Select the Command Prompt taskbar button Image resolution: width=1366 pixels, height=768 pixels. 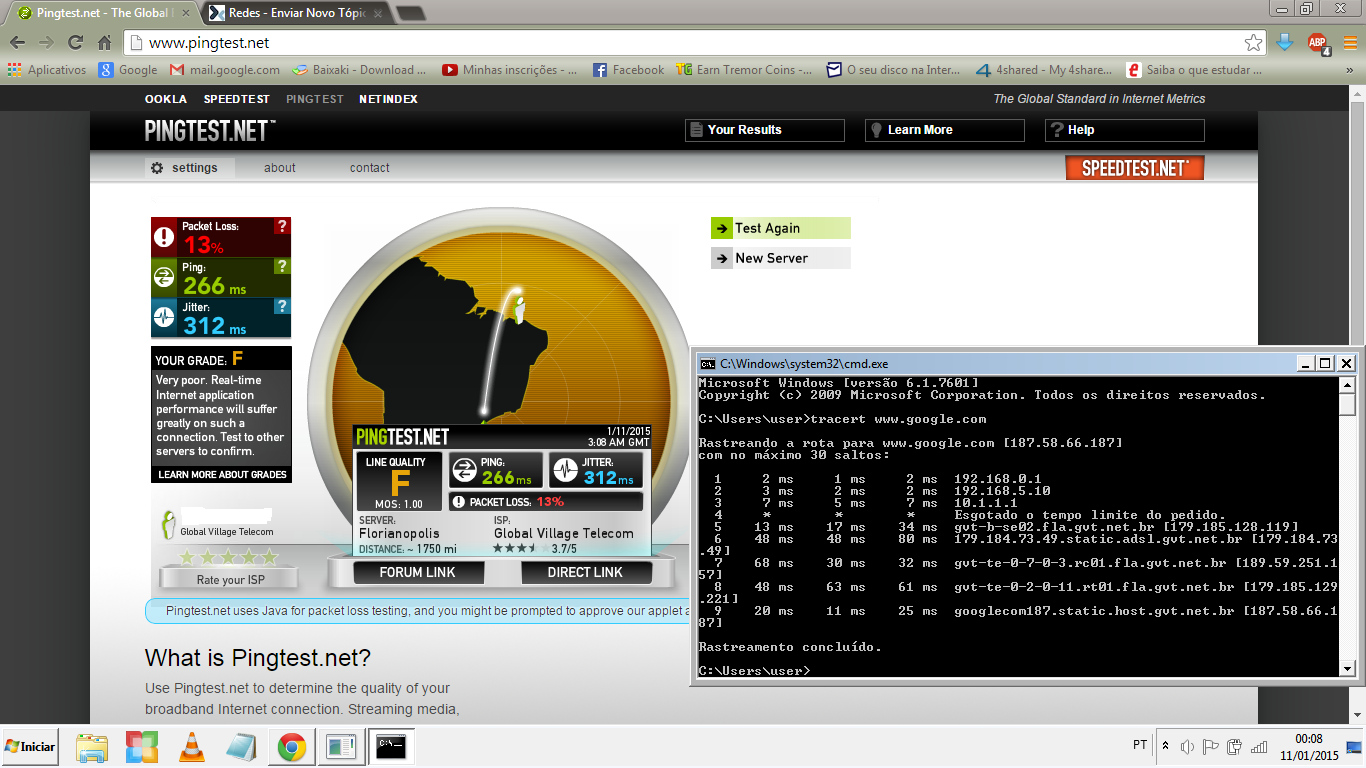(x=391, y=747)
